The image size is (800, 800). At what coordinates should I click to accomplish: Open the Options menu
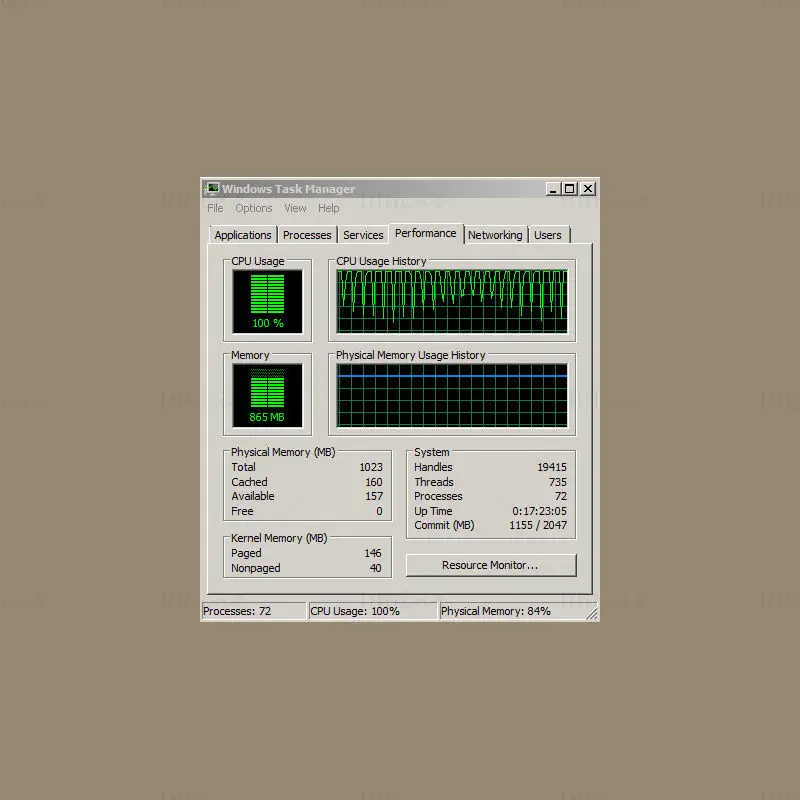tap(254, 208)
